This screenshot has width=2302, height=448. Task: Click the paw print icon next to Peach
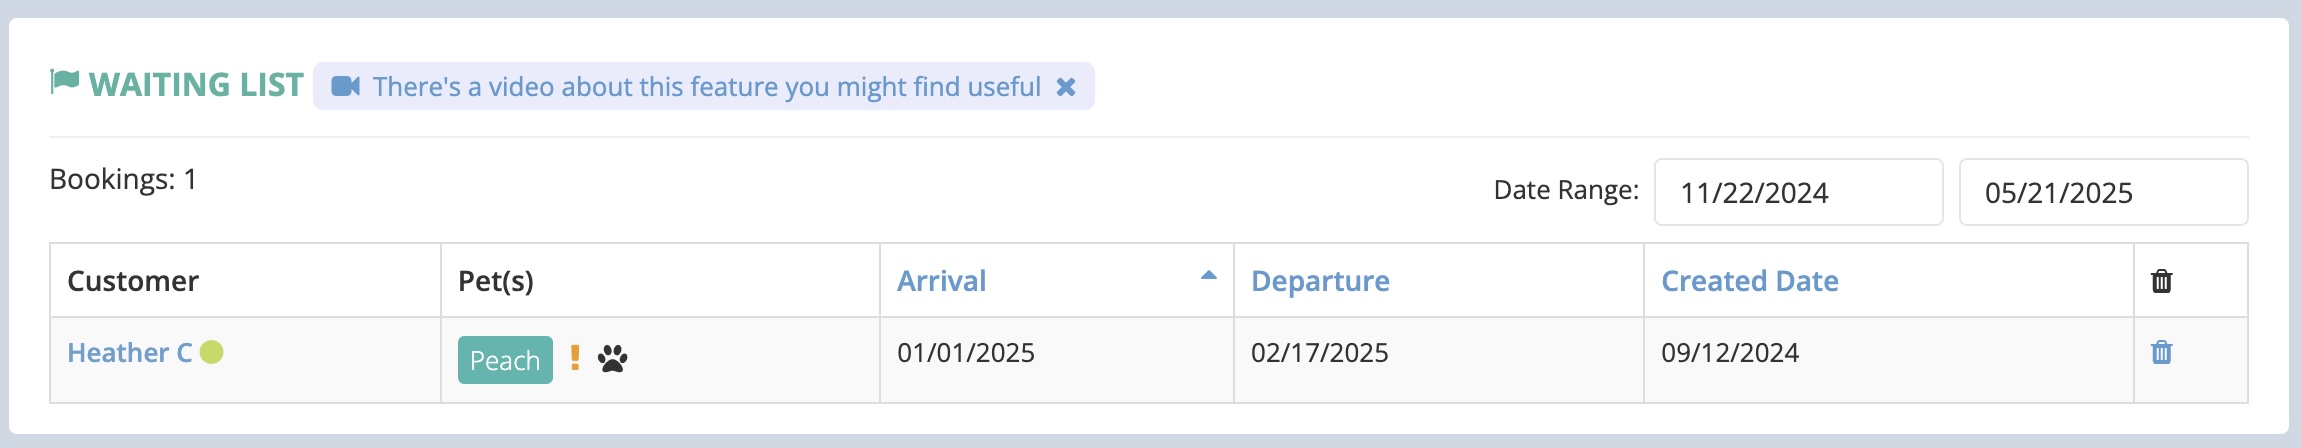(612, 358)
